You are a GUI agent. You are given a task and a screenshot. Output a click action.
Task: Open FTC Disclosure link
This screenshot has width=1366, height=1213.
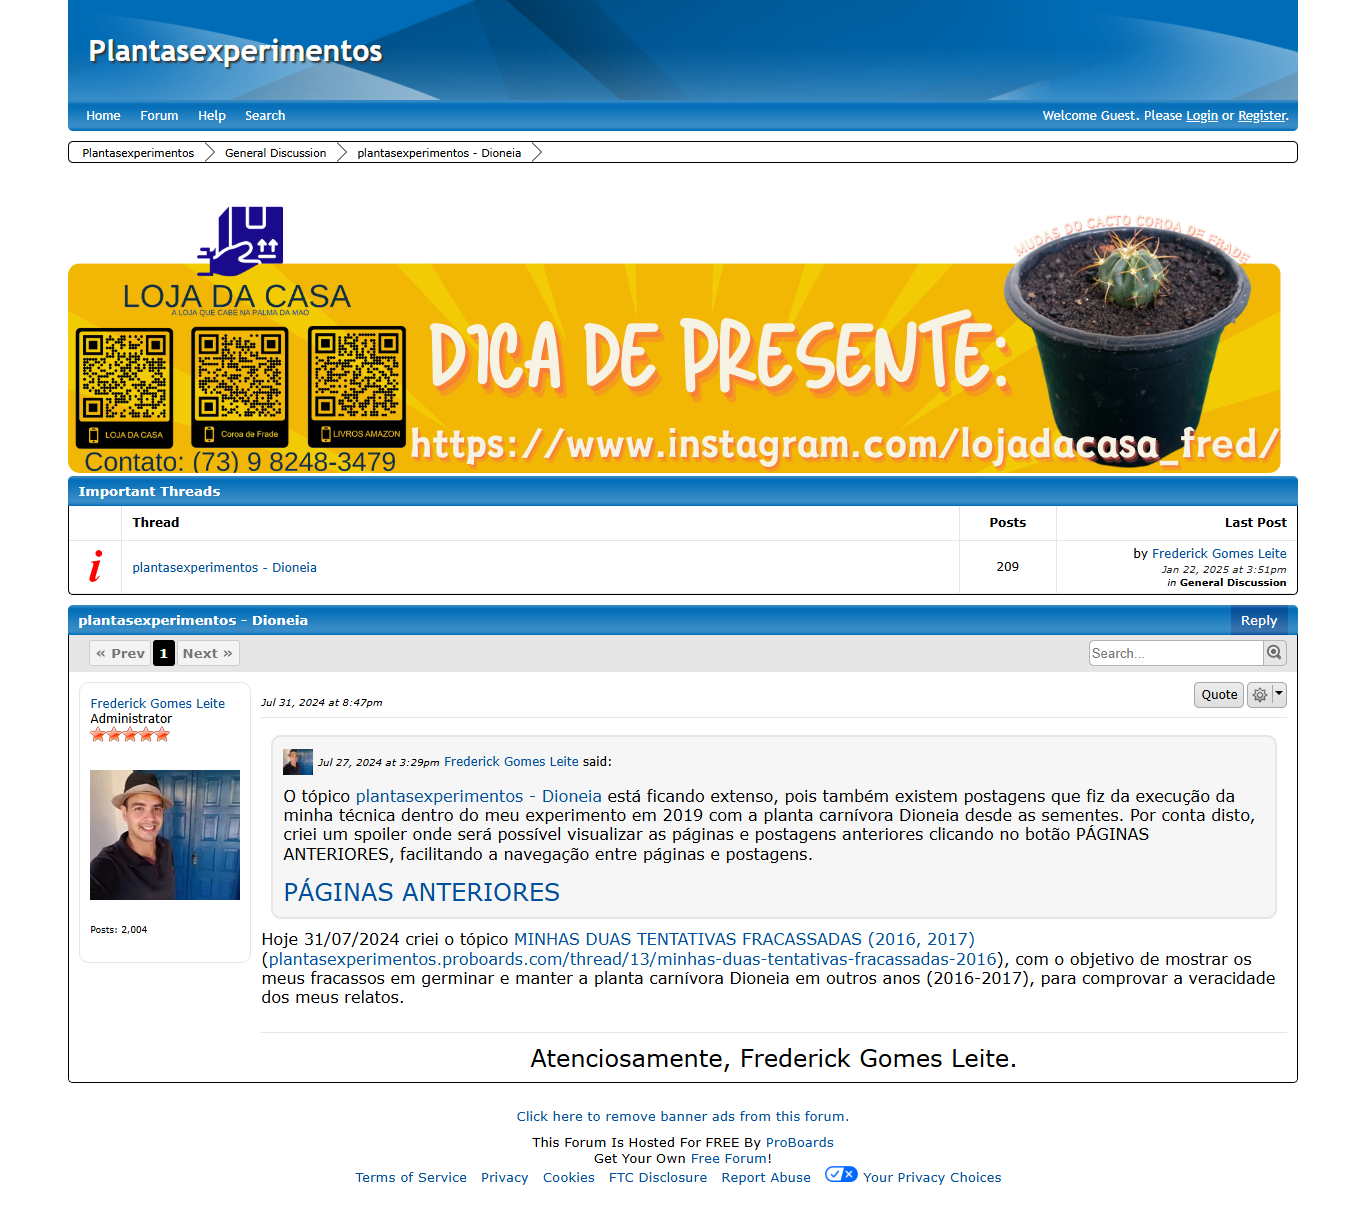[658, 1178]
